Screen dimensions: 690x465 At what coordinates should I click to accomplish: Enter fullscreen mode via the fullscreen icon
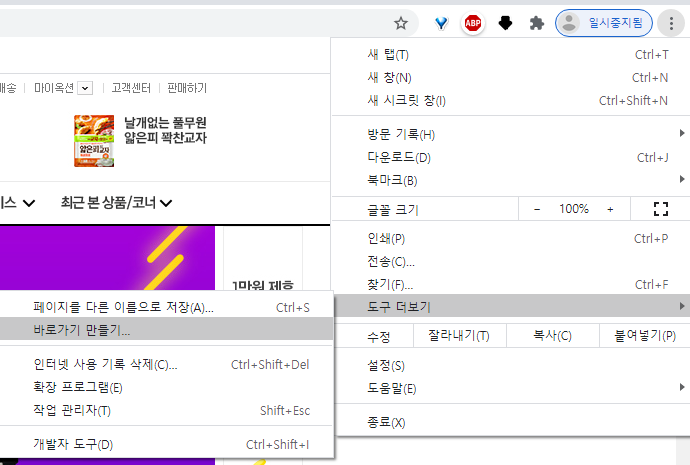661,209
